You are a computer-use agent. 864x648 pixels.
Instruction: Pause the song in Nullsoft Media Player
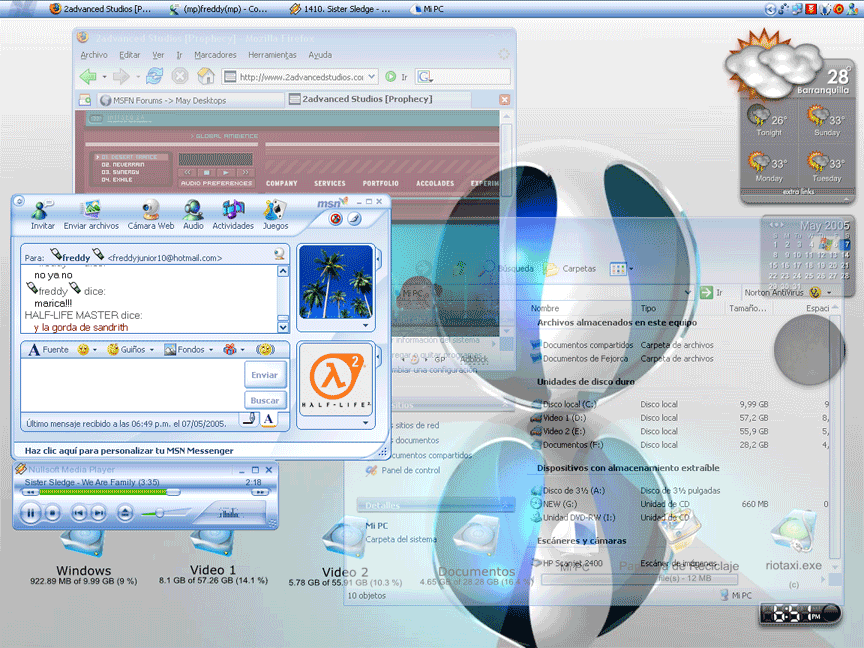pos(30,513)
